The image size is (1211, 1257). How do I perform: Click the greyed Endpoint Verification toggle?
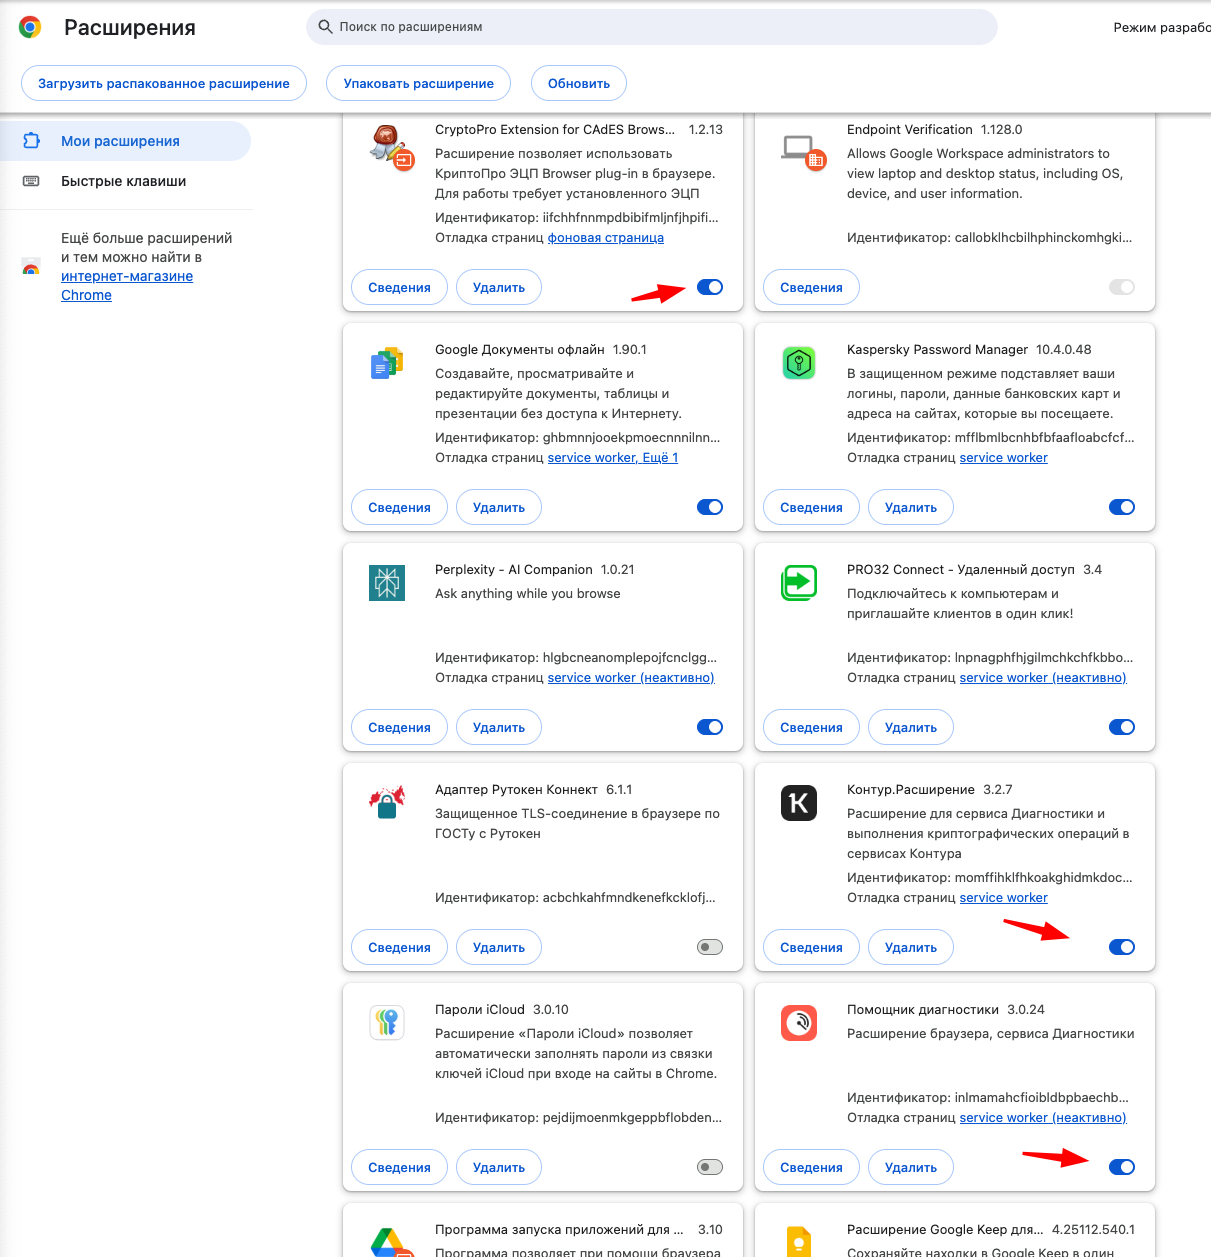coord(1122,287)
